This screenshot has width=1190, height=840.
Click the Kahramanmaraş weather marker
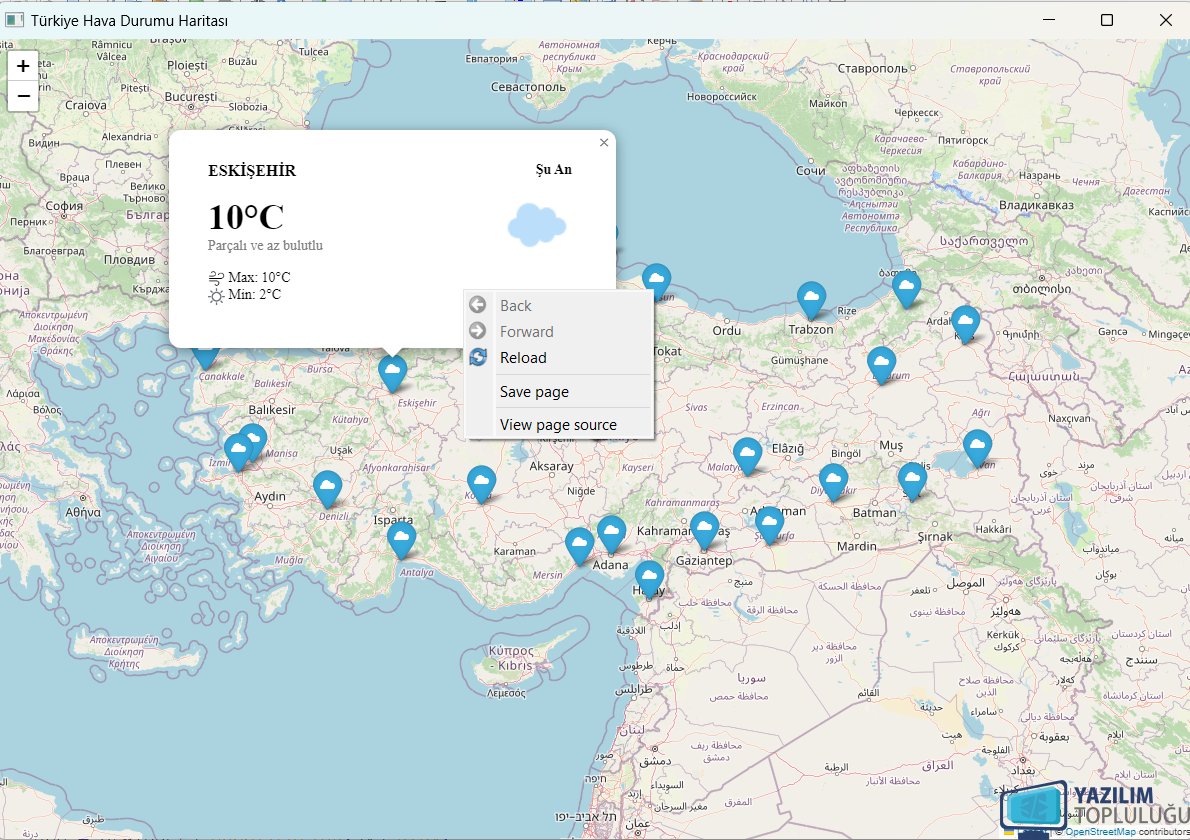click(704, 530)
